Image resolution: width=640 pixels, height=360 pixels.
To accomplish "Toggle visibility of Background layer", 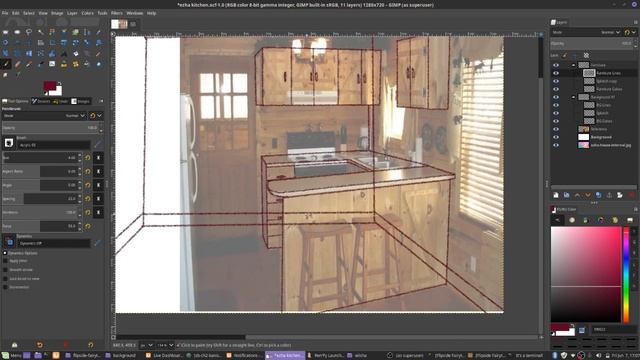I will point(556,137).
